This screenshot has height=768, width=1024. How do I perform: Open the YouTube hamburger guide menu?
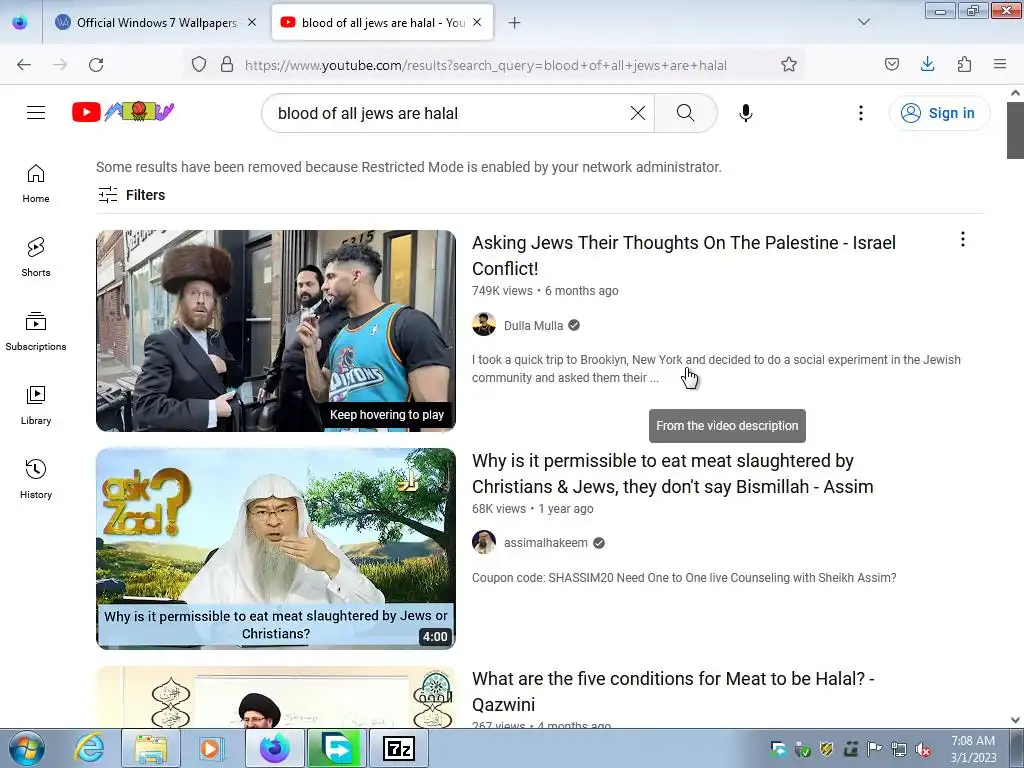click(x=36, y=113)
